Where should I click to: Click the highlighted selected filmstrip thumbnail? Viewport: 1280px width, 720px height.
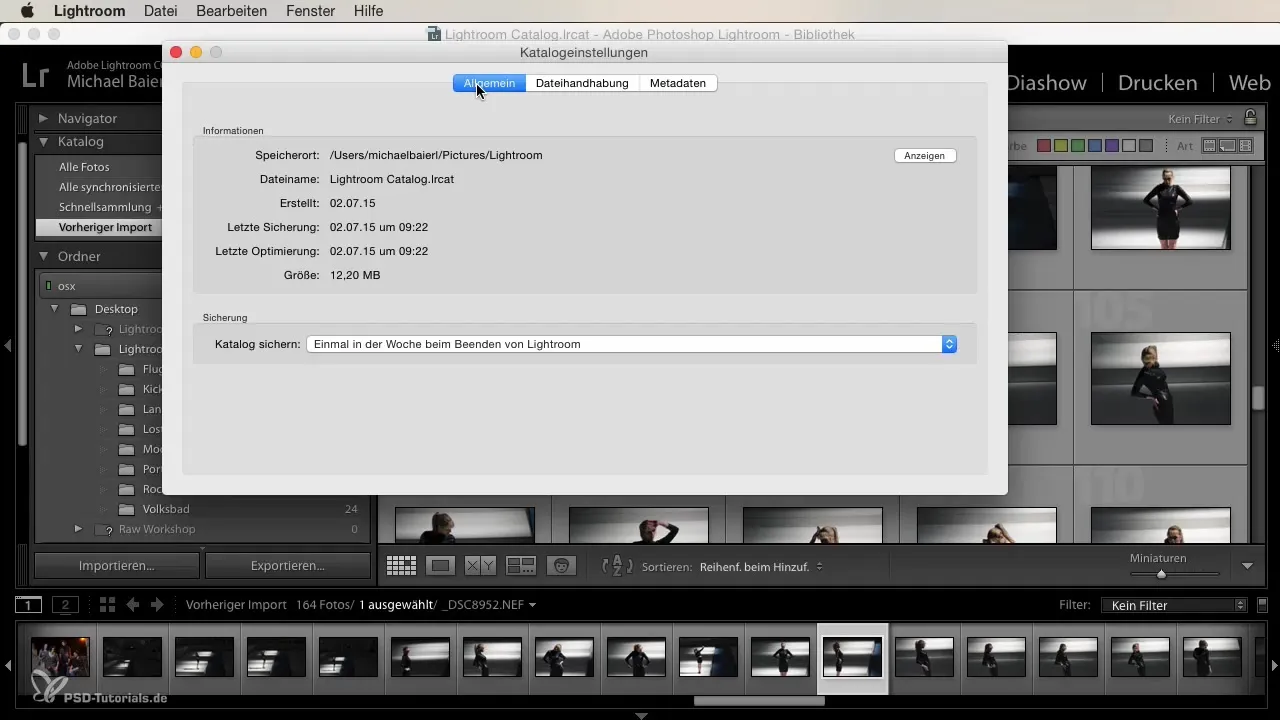tap(852, 657)
